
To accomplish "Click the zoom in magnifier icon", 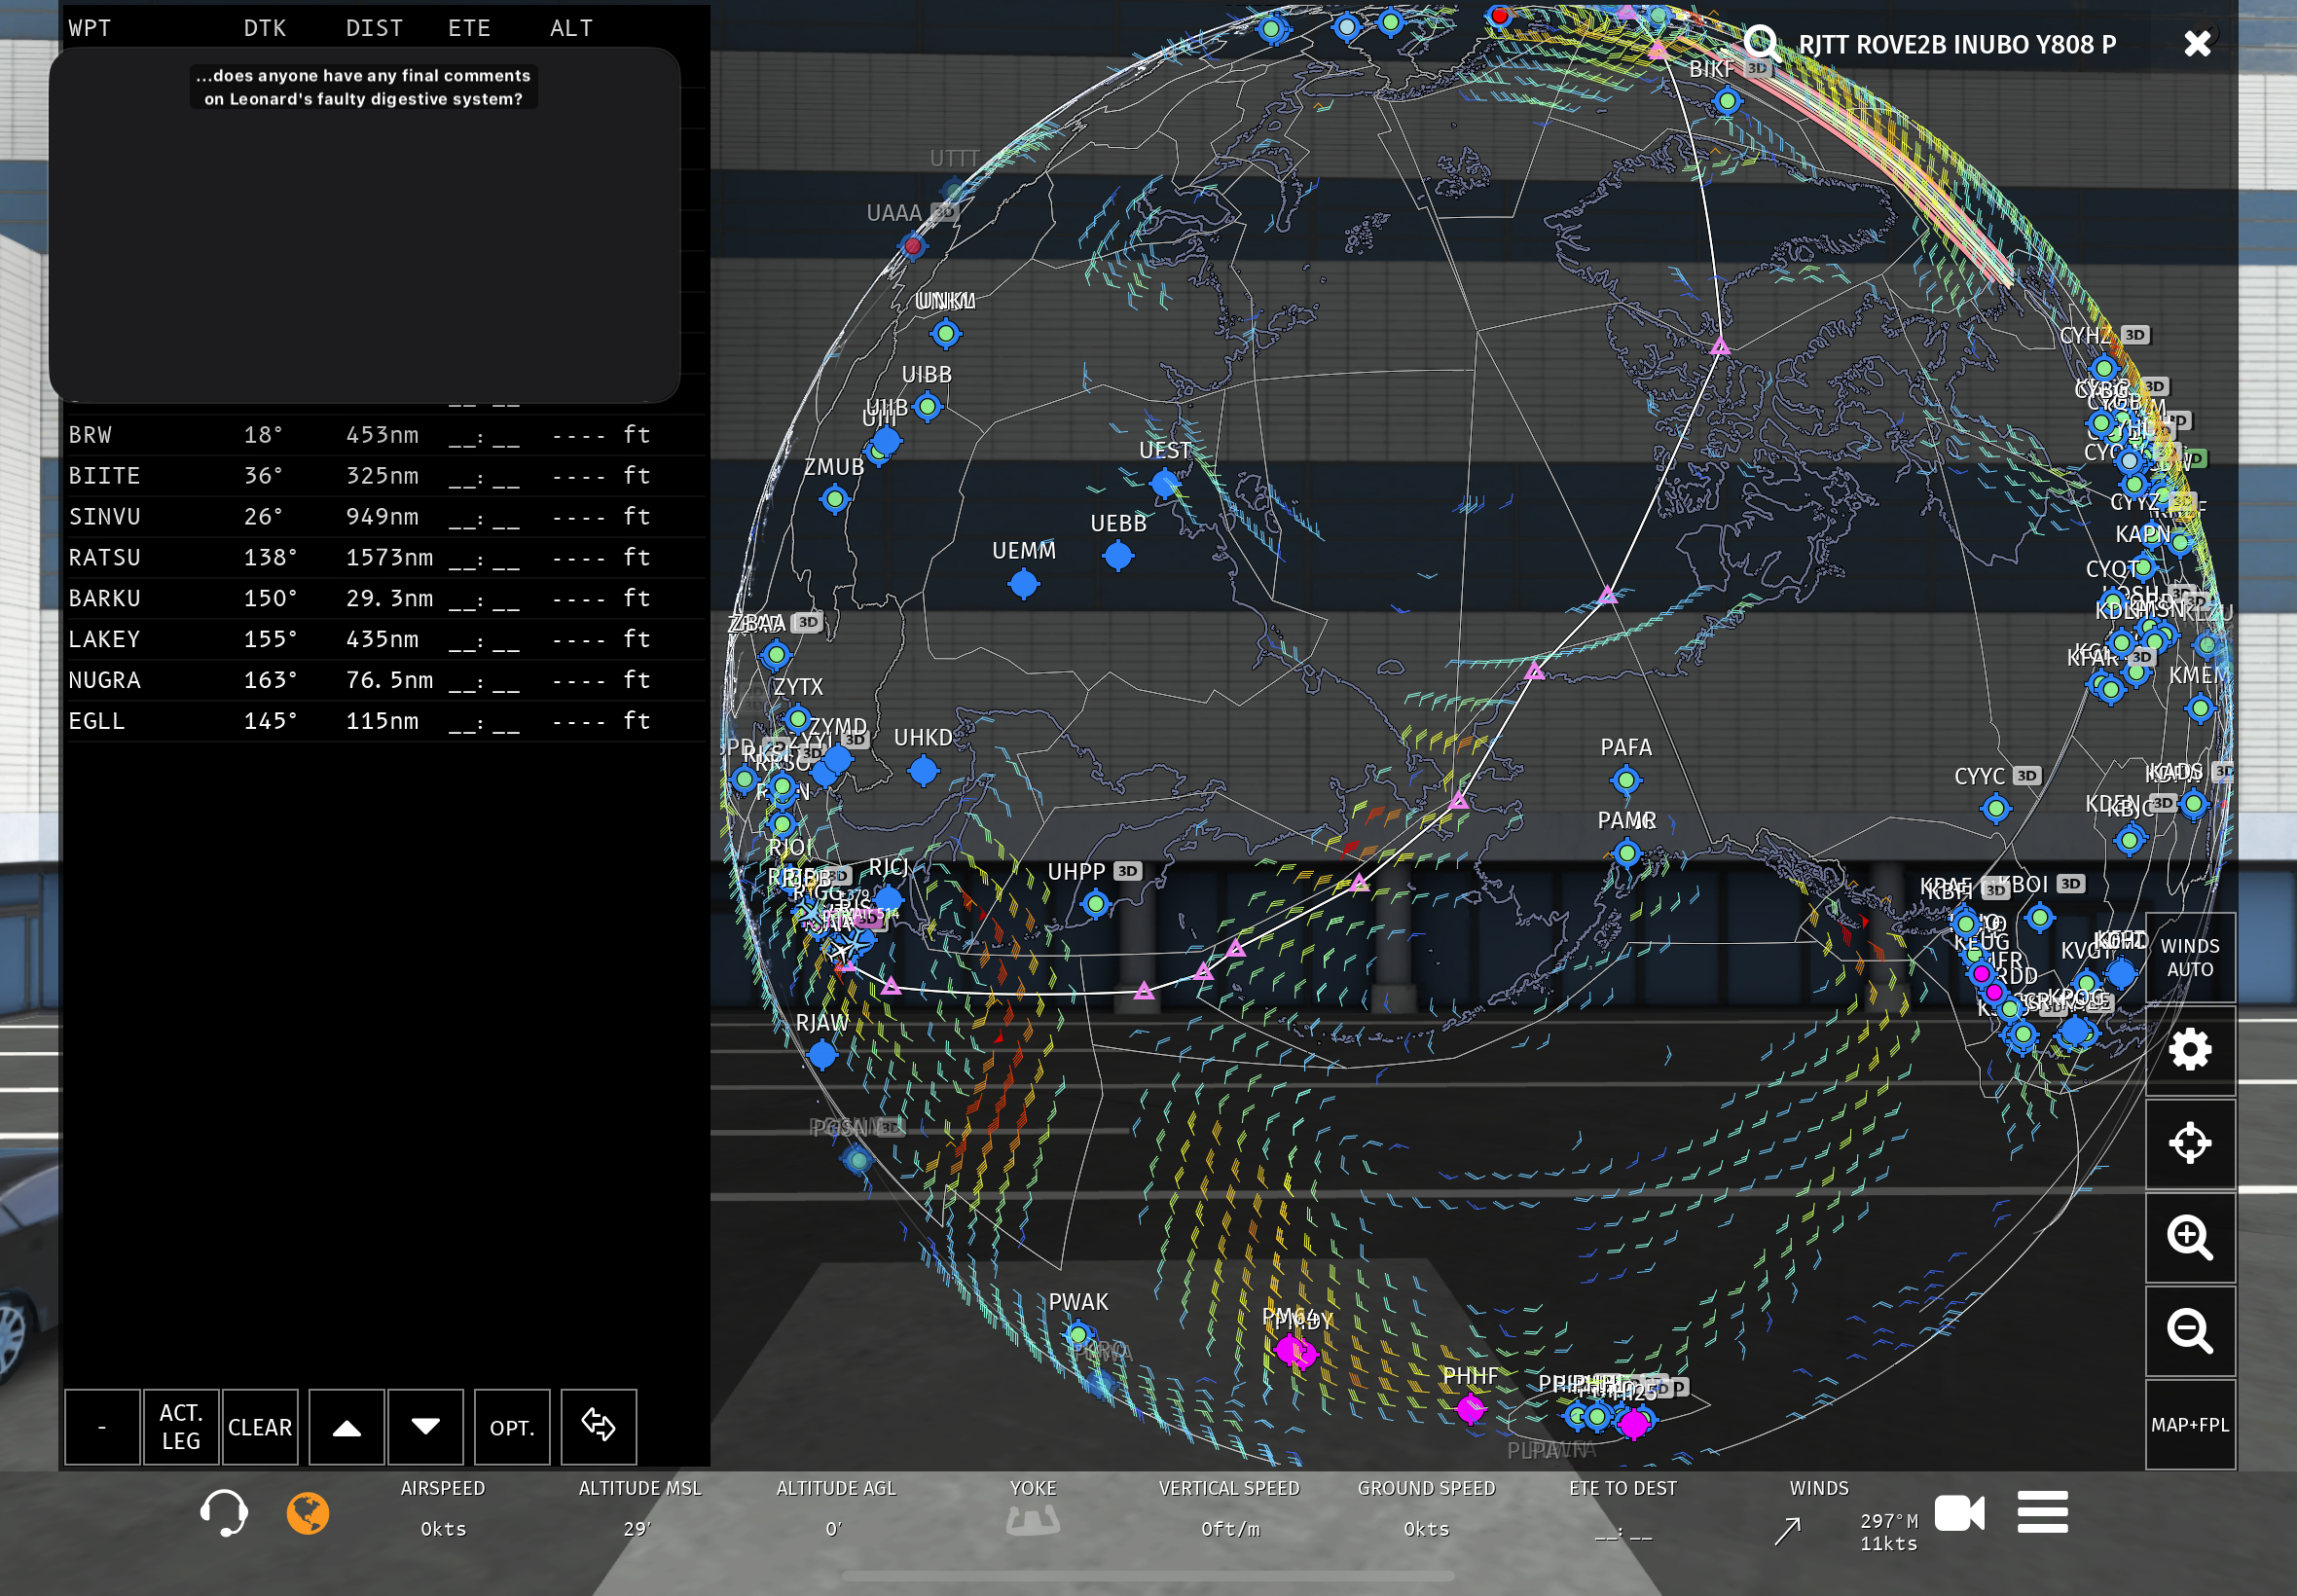I will click(x=2189, y=1237).
